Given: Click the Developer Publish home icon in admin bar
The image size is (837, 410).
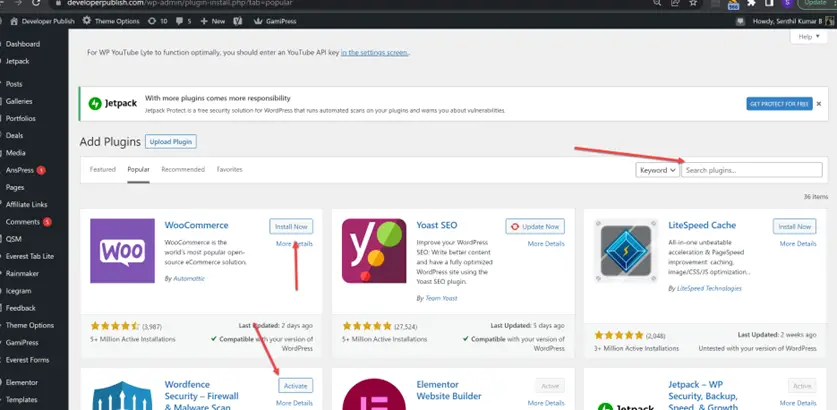Looking at the screenshot, I should (x=14, y=21).
